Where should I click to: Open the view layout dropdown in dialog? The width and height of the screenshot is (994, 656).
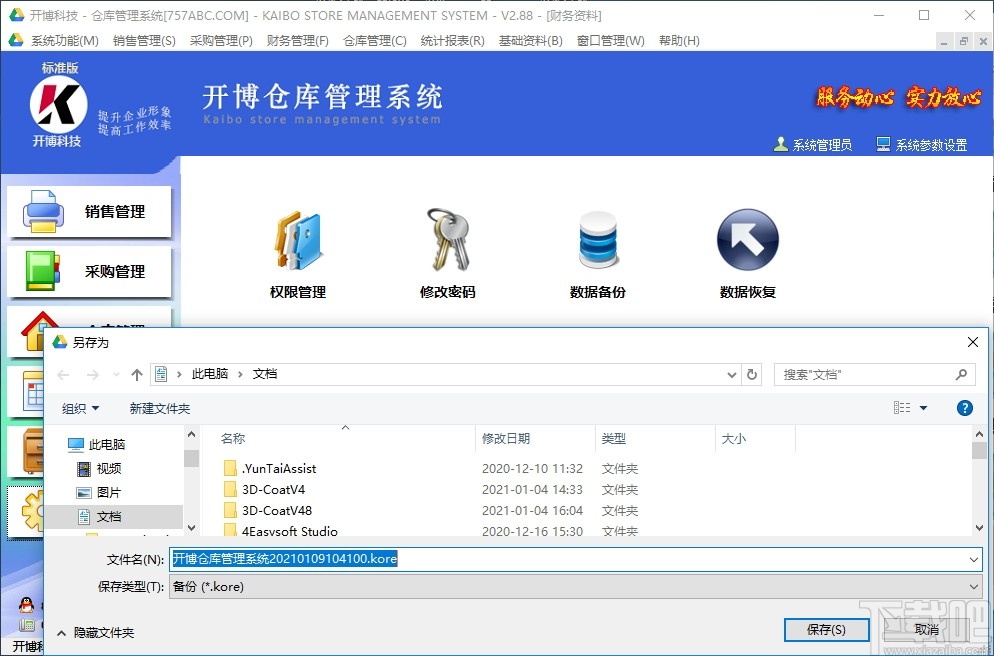pyautogui.click(x=910, y=407)
